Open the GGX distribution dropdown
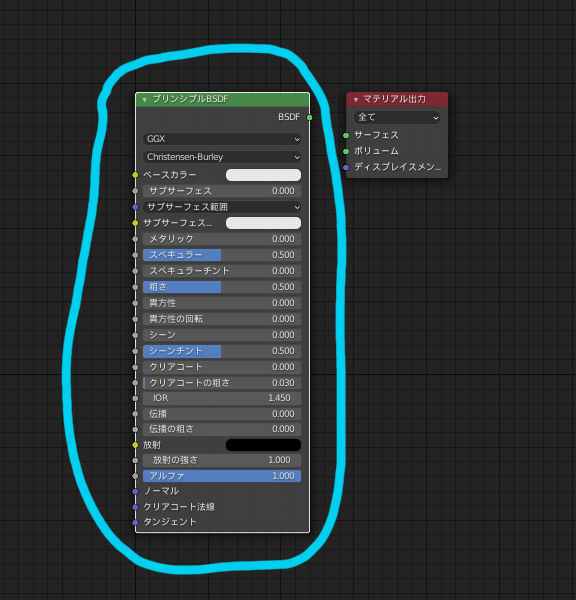 pos(222,139)
